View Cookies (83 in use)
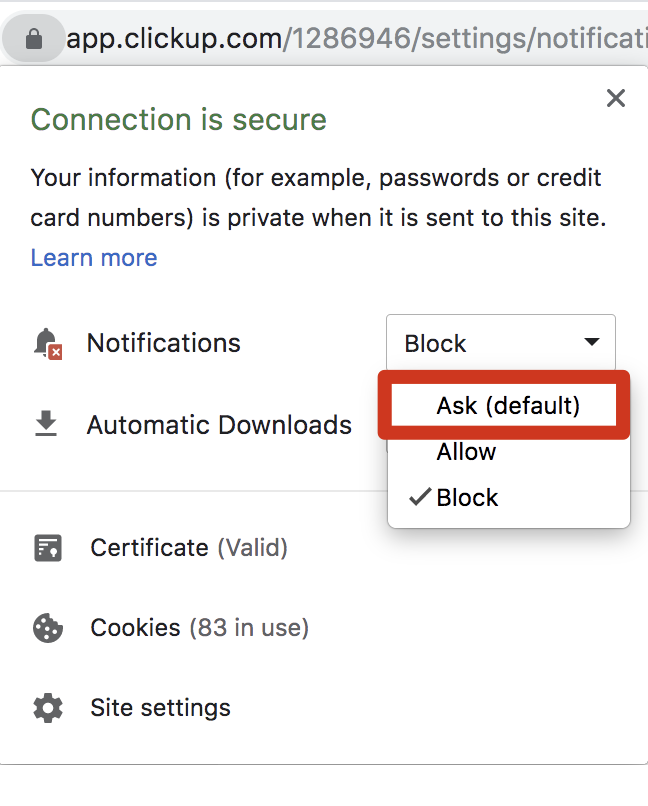This screenshot has width=648, height=806. click(199, 628)
